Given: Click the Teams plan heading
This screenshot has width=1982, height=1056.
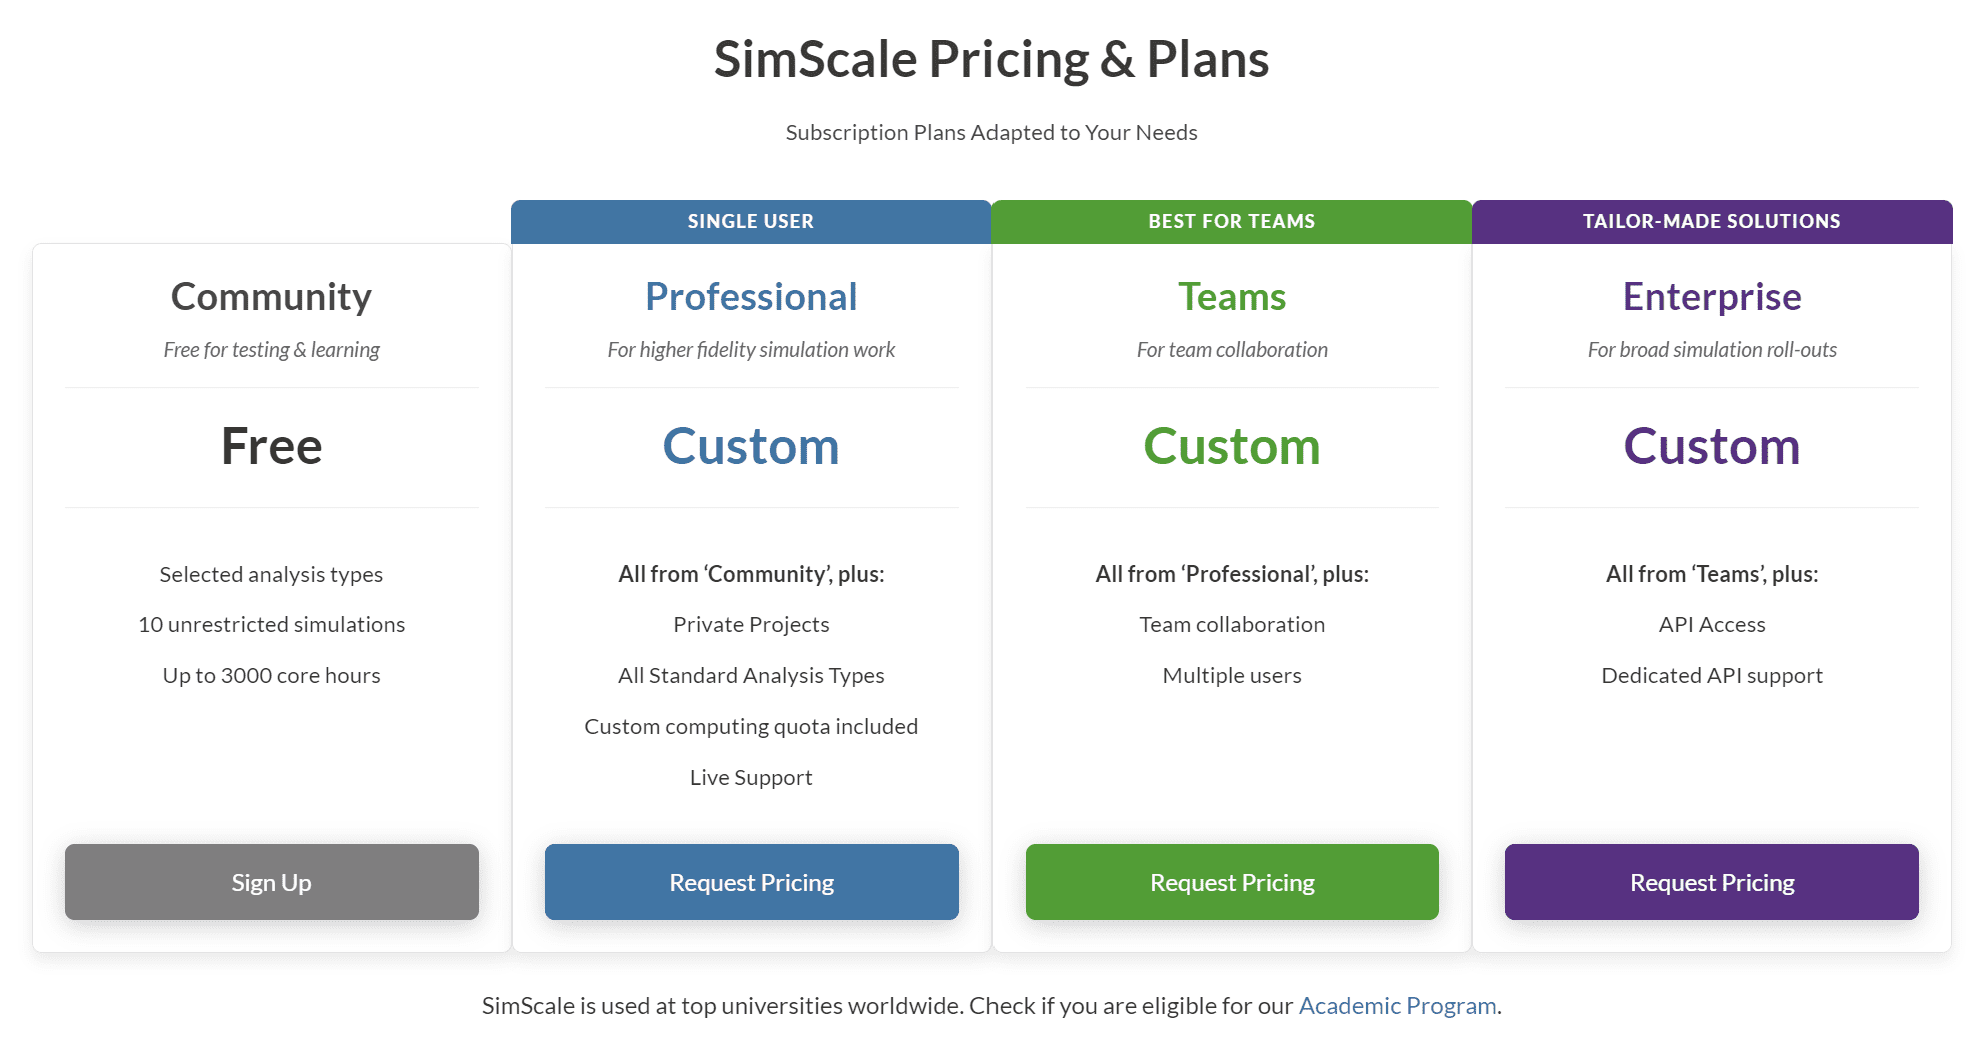Looking at the screenshot, I should pos(1231,297).
